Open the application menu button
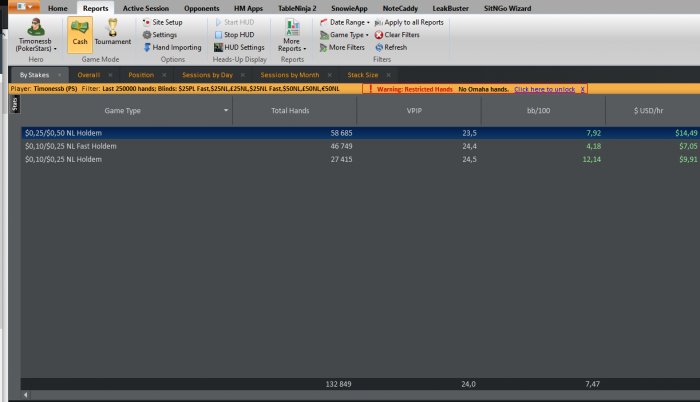 (x=24, y=6)
